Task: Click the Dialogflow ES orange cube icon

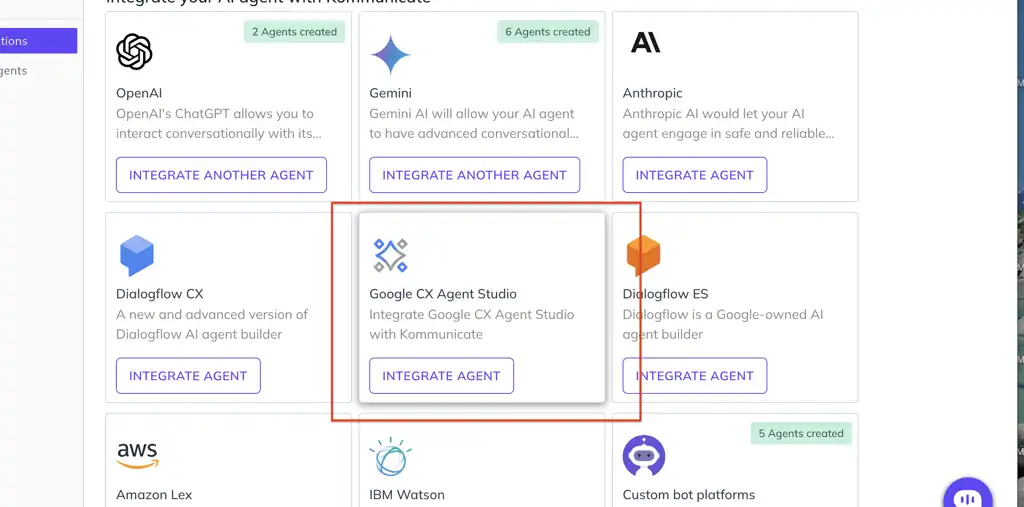Action: [643, 255]
